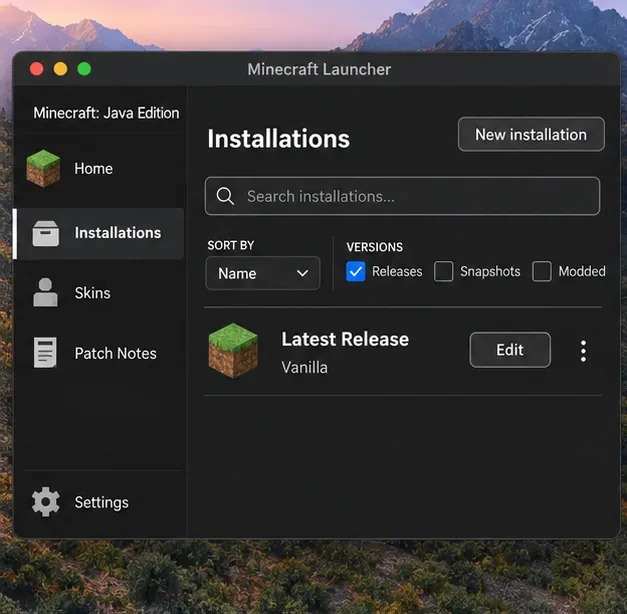The image size is (627, 614).
Task: Click the Installations archive box icon
Action: click(46, 233)
